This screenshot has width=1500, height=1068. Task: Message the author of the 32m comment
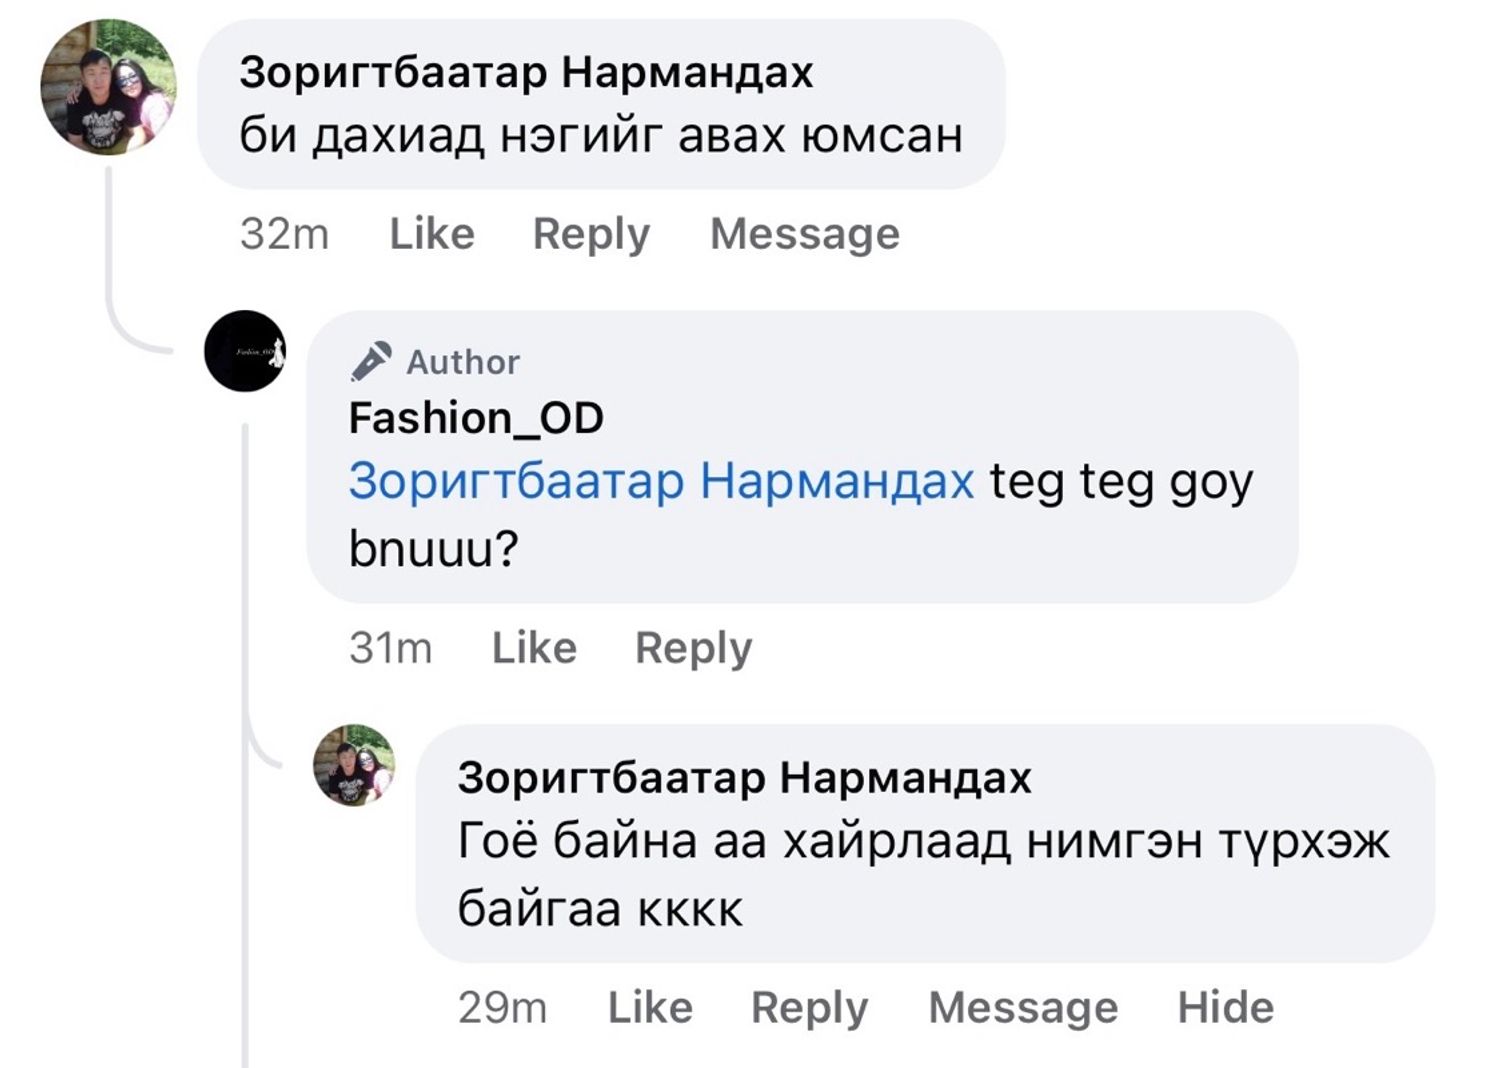click(804, 234)
